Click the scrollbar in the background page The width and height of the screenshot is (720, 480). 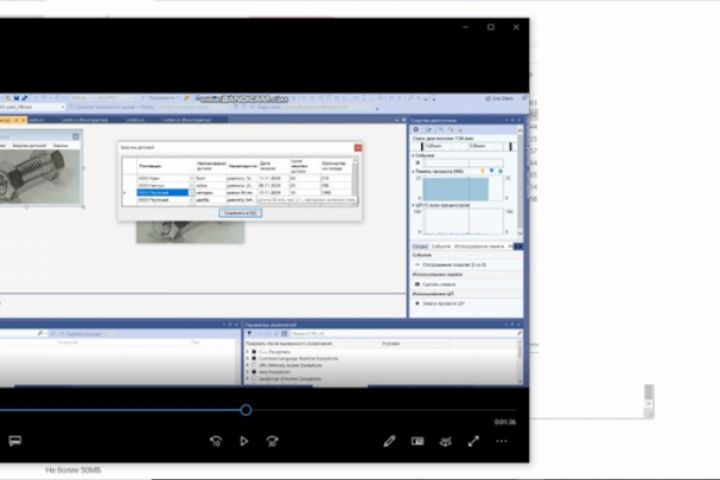coord(648,401)
